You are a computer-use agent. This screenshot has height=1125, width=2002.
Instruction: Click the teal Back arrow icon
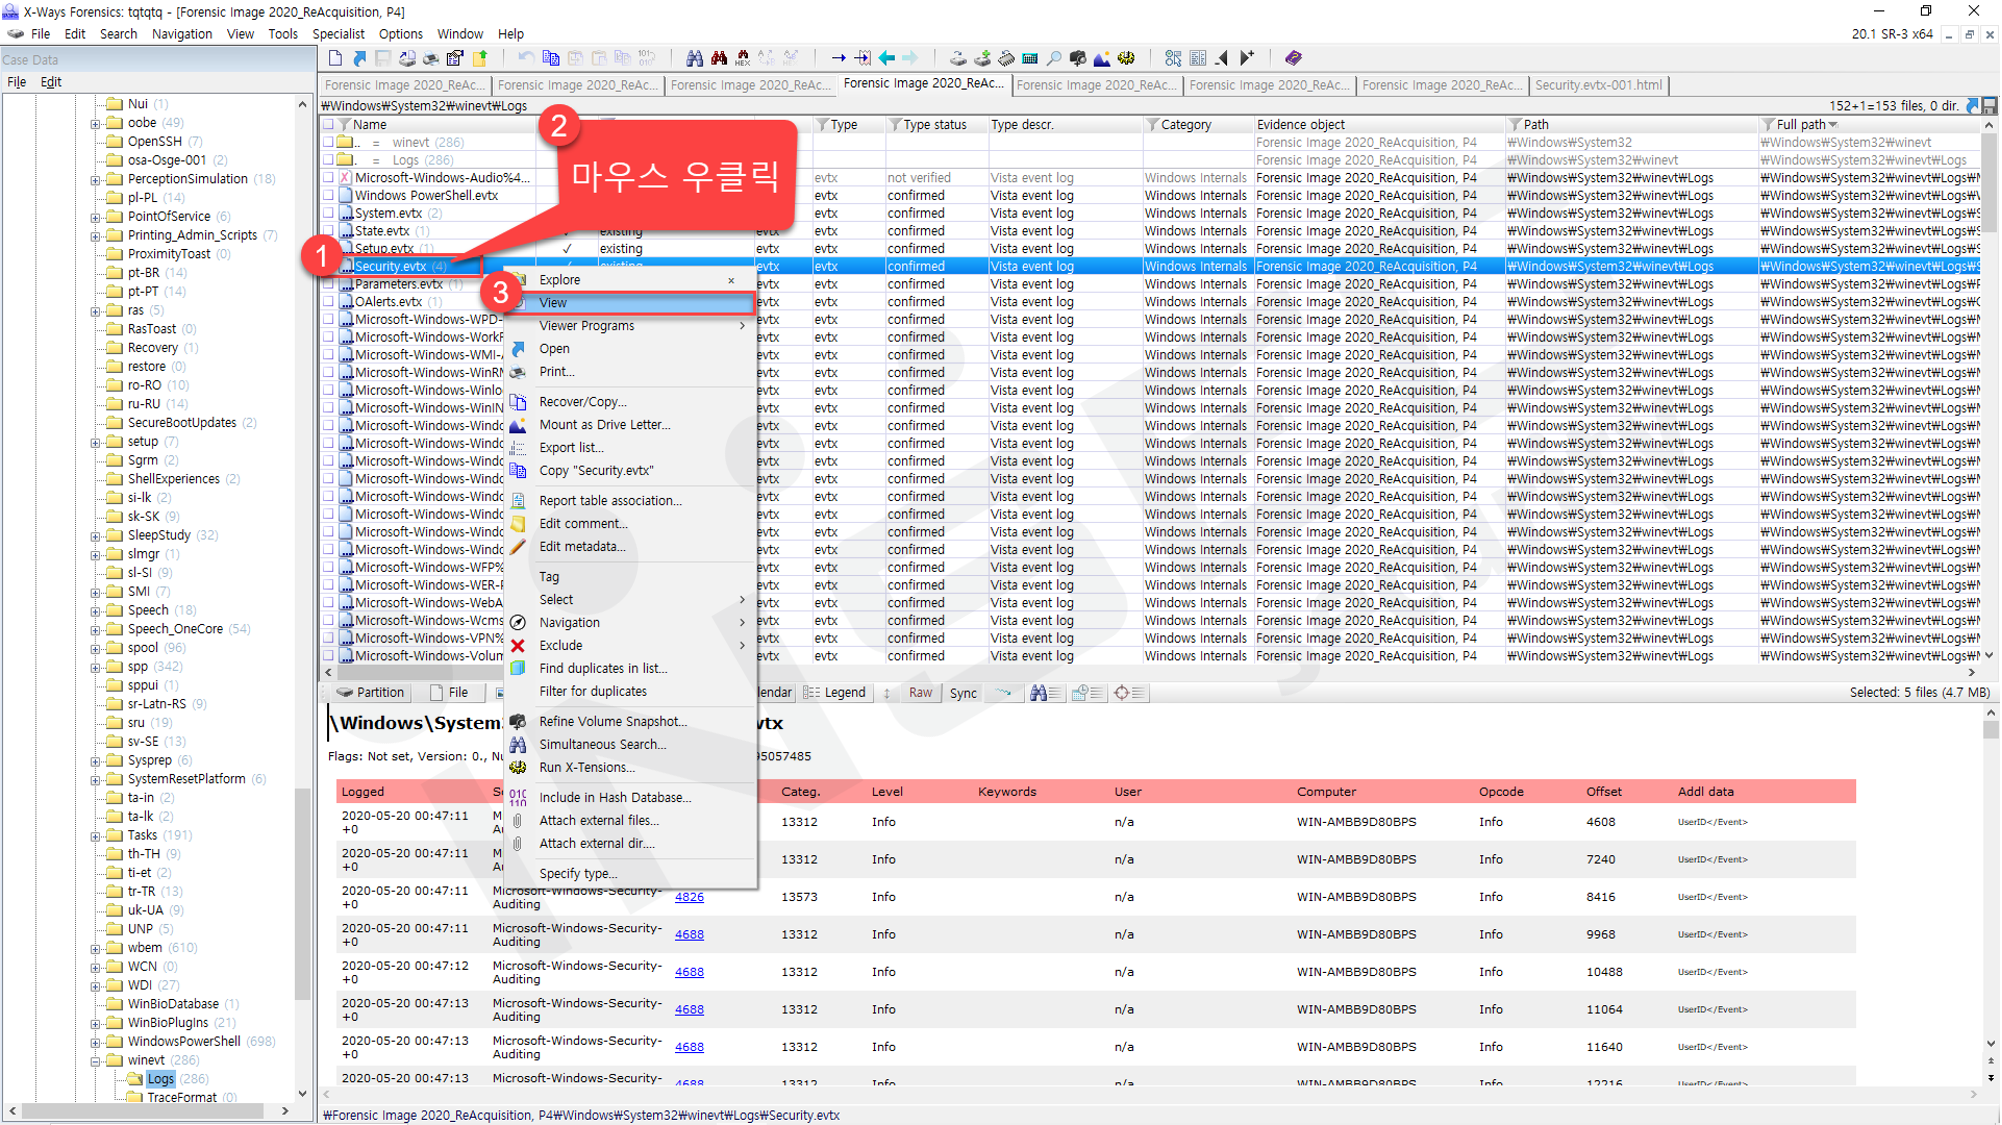tap(886, 58)
